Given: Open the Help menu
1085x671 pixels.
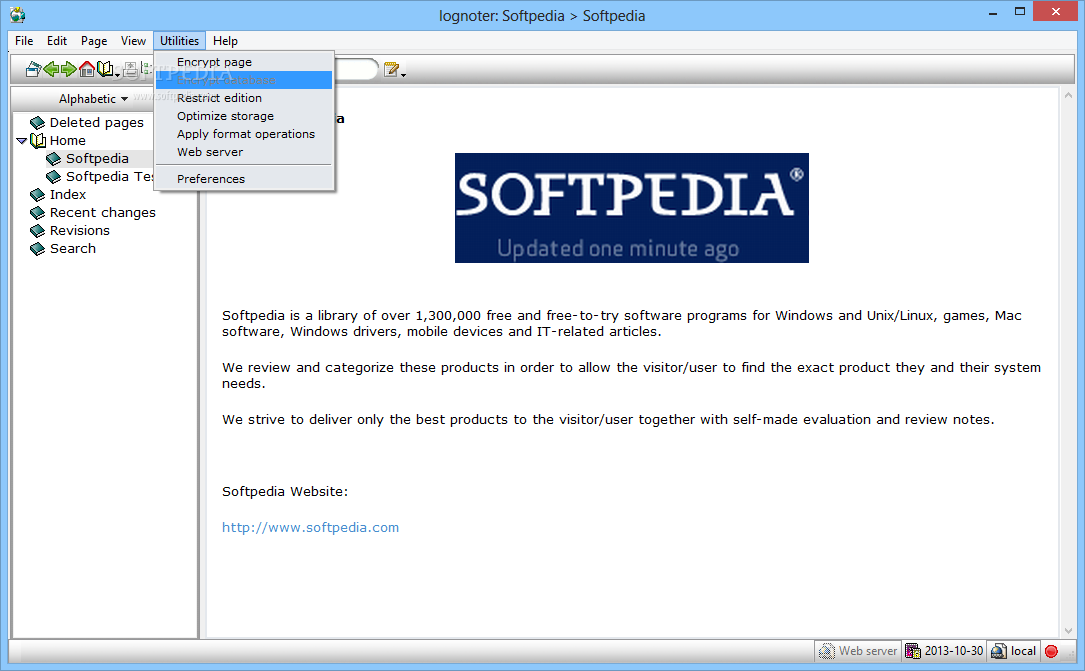Looking at the screenshot, I should (x=225, y=41).
